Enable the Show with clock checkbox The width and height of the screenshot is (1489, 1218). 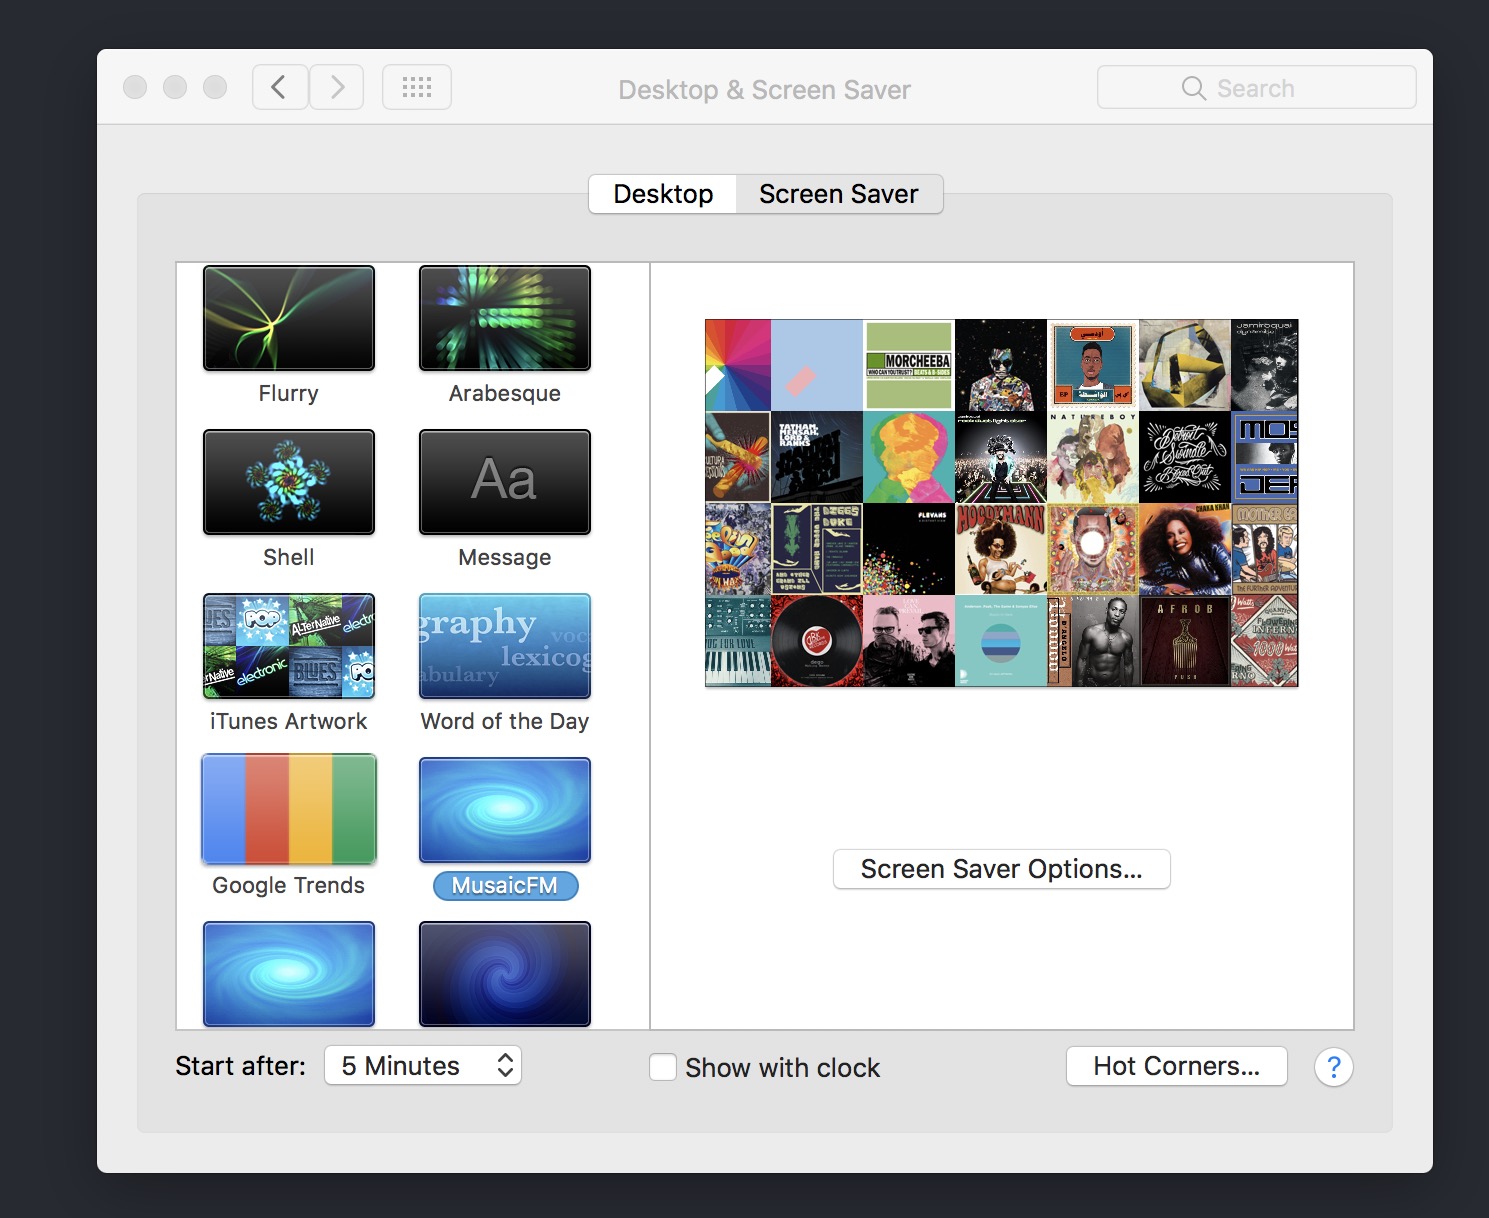click(663, 1067)
